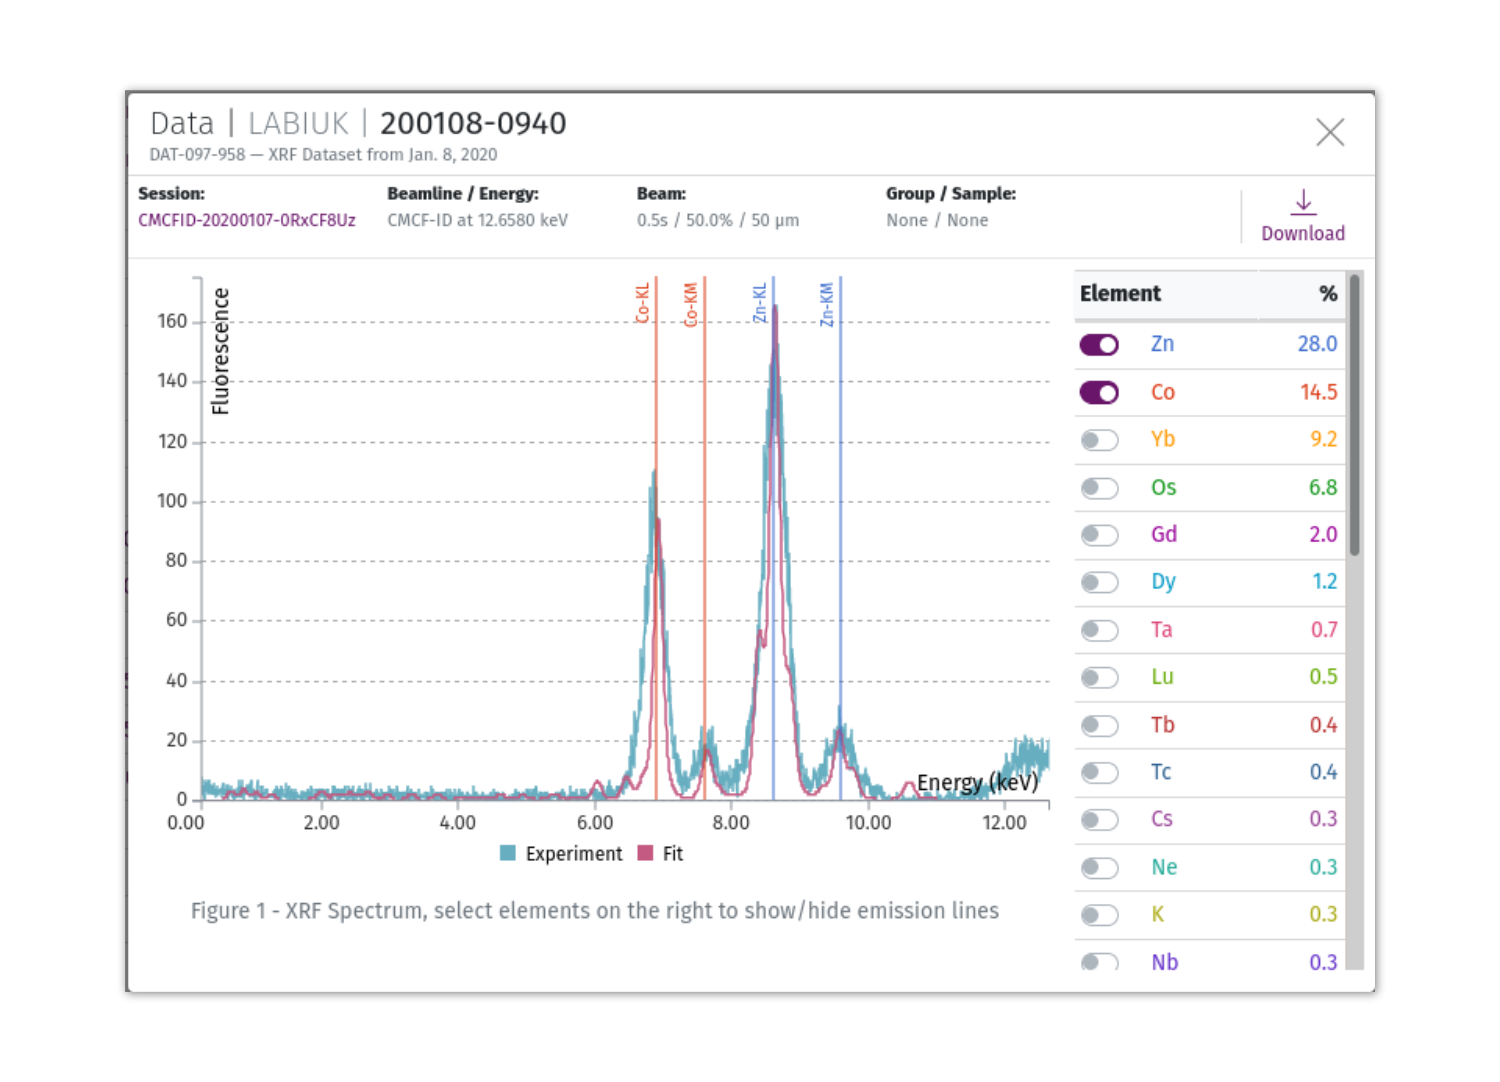The height and width of the screenshot is (1082, 1500).
Task: Click the 14.5 percent value
Action: pos(1318,392)
